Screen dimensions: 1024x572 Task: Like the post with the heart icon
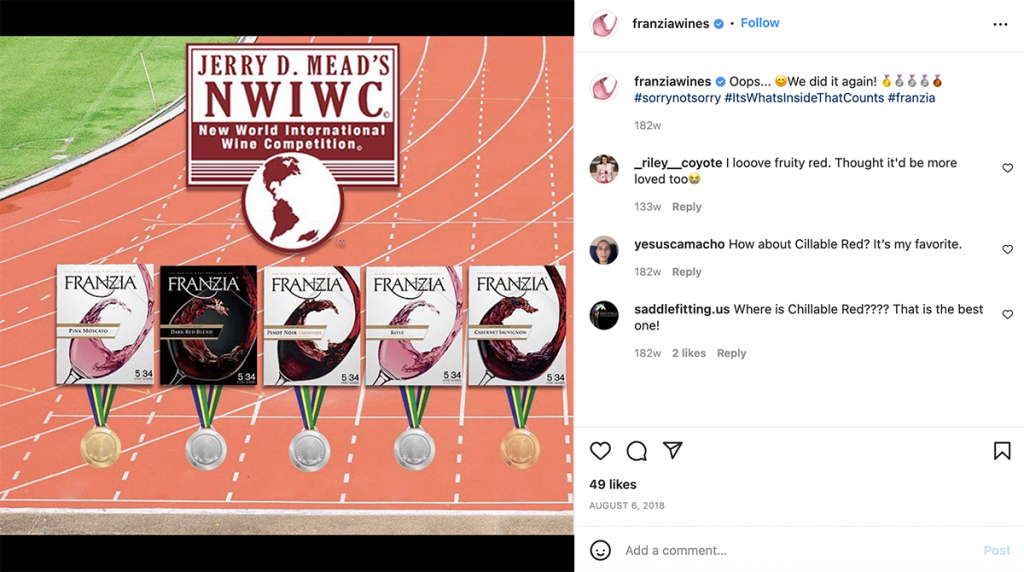(x=600, y=451)
